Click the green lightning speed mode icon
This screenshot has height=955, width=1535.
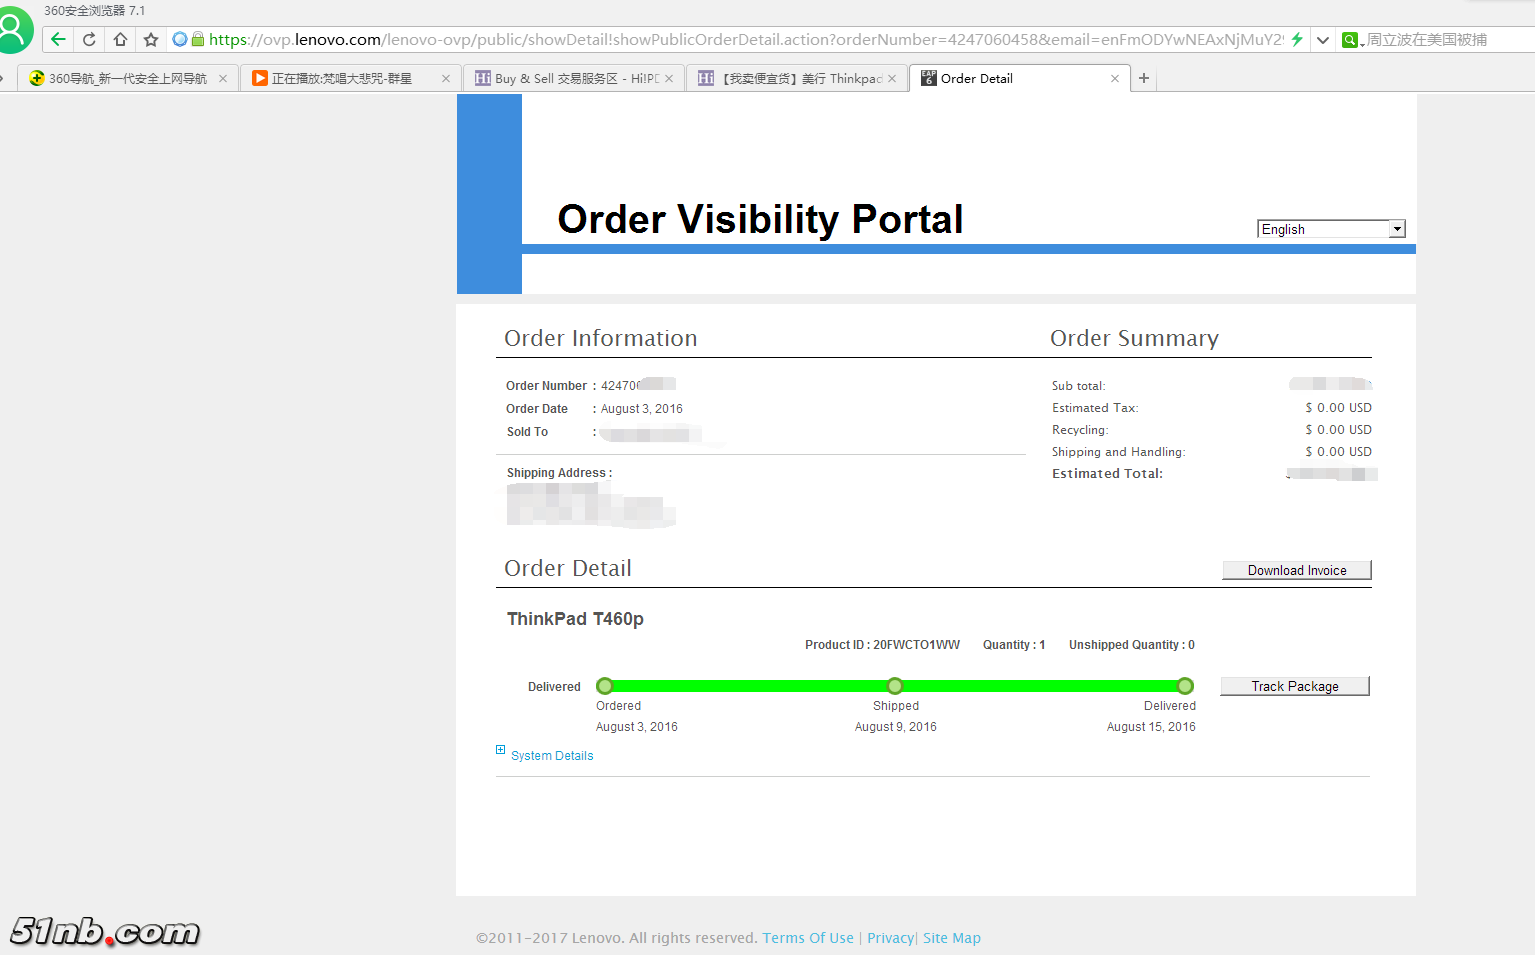pyautogui.click(x=1297, y=40)
